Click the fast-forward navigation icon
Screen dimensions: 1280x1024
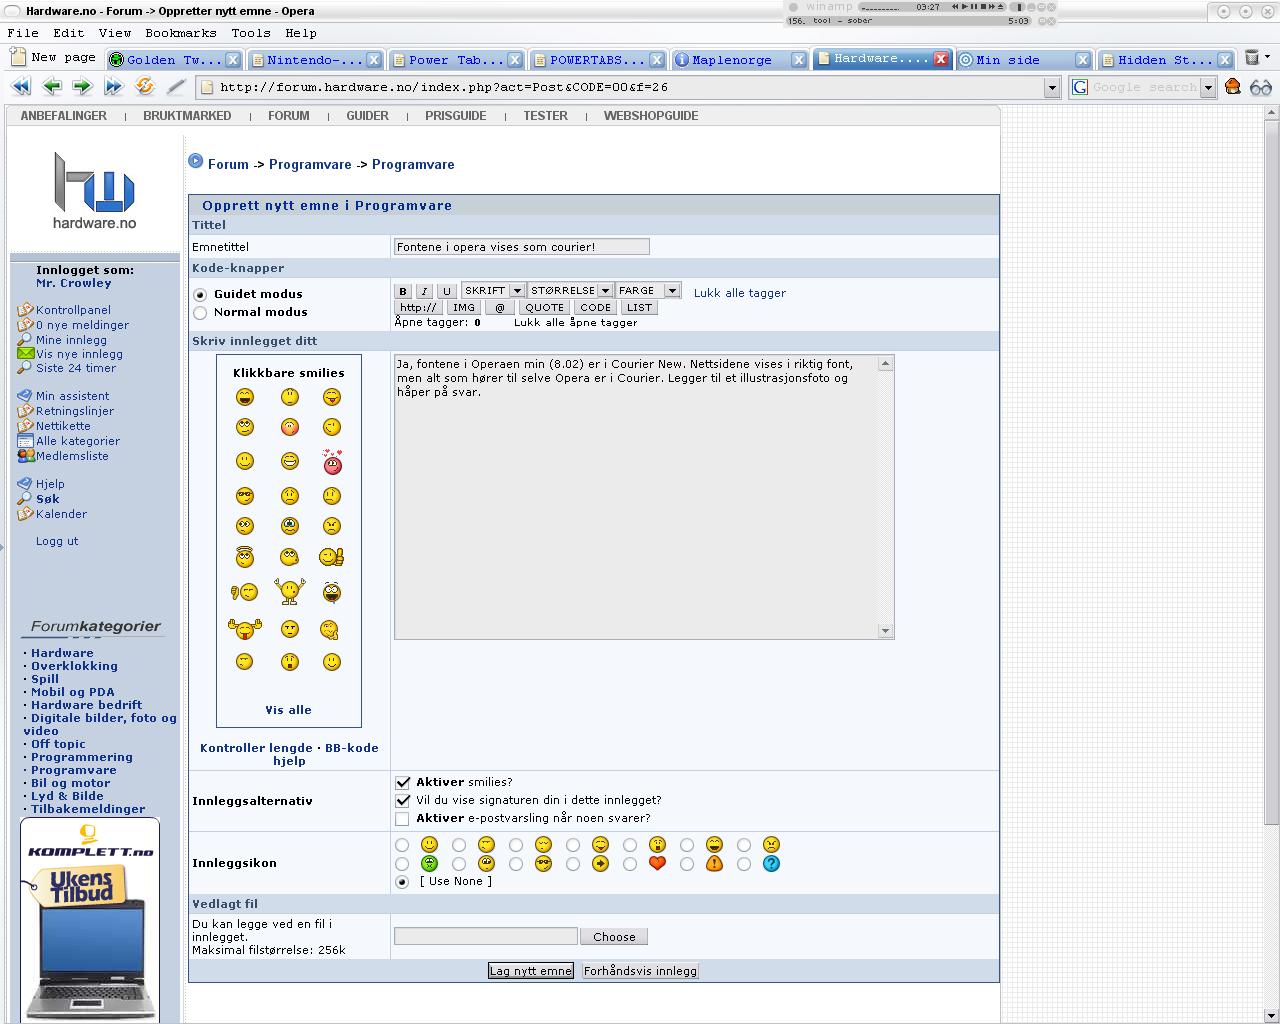coord(113,87)
